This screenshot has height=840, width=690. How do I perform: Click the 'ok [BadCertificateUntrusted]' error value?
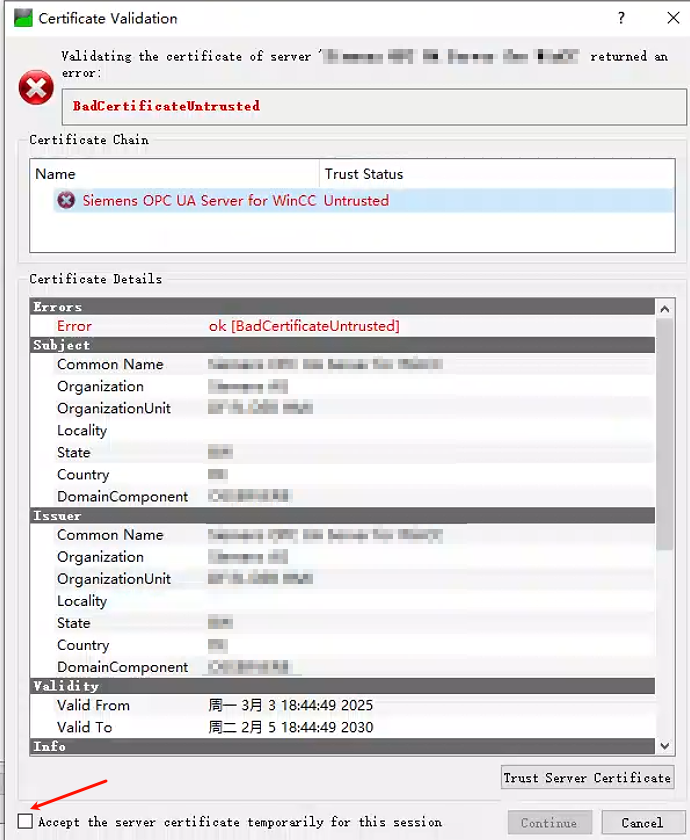304,326
